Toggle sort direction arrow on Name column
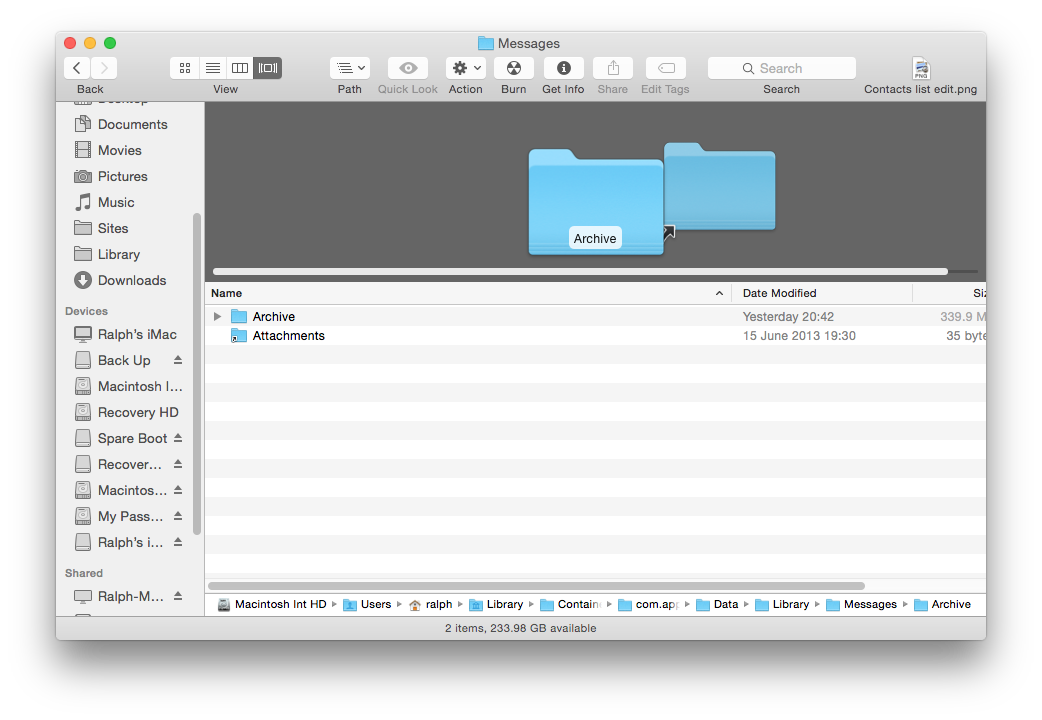Screen dimensions: 1042x720 coord(719,293)
